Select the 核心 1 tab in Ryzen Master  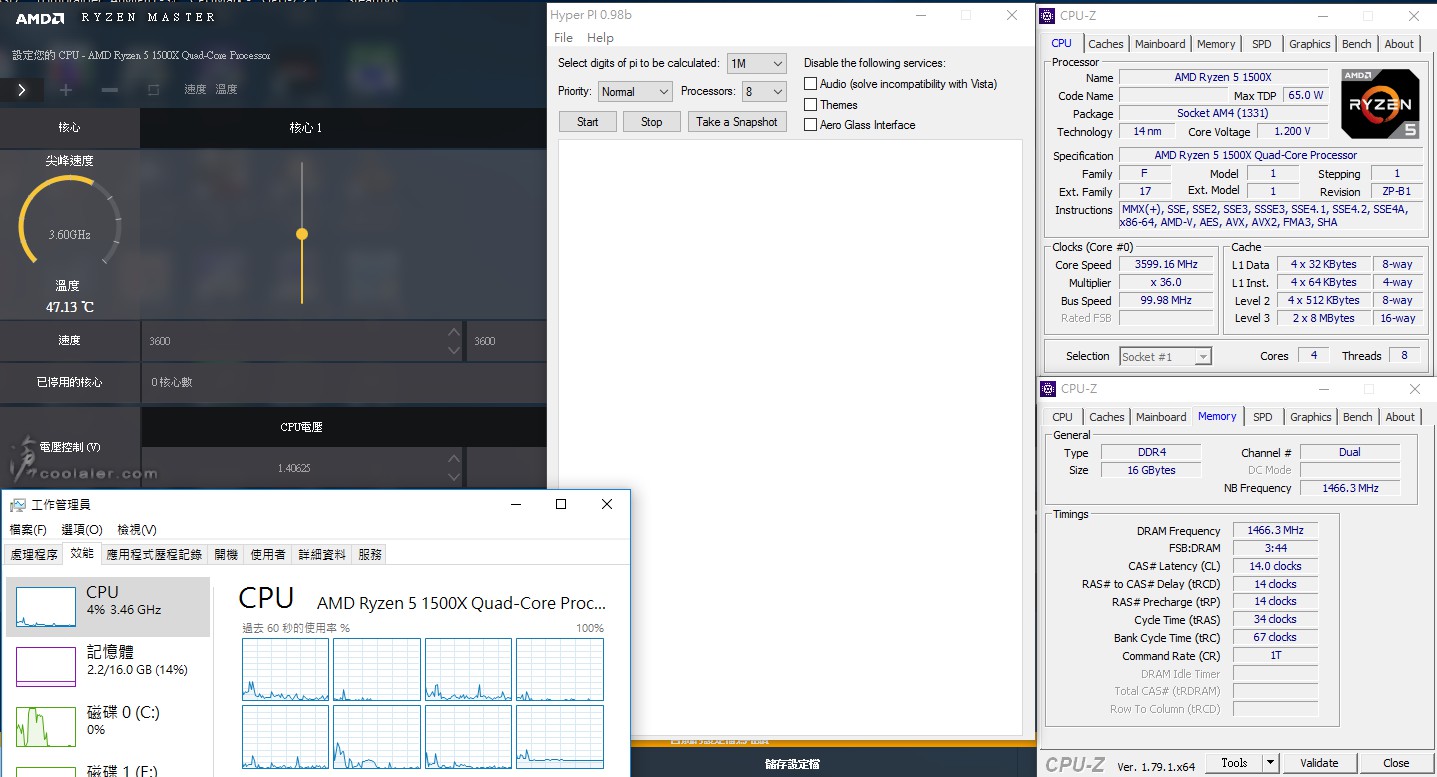(306, 128)
